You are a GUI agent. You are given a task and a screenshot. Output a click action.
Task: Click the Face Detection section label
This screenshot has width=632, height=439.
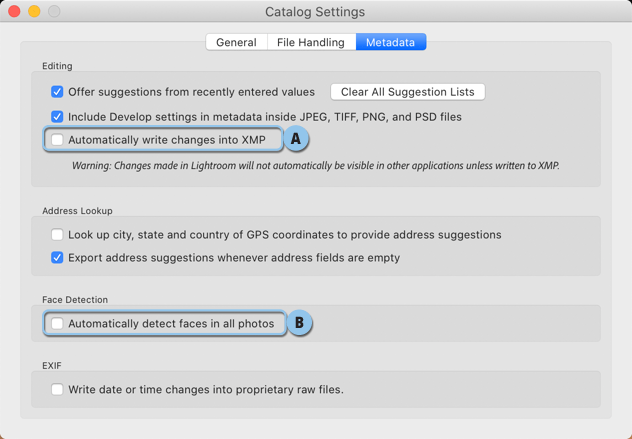click(75, 300)
